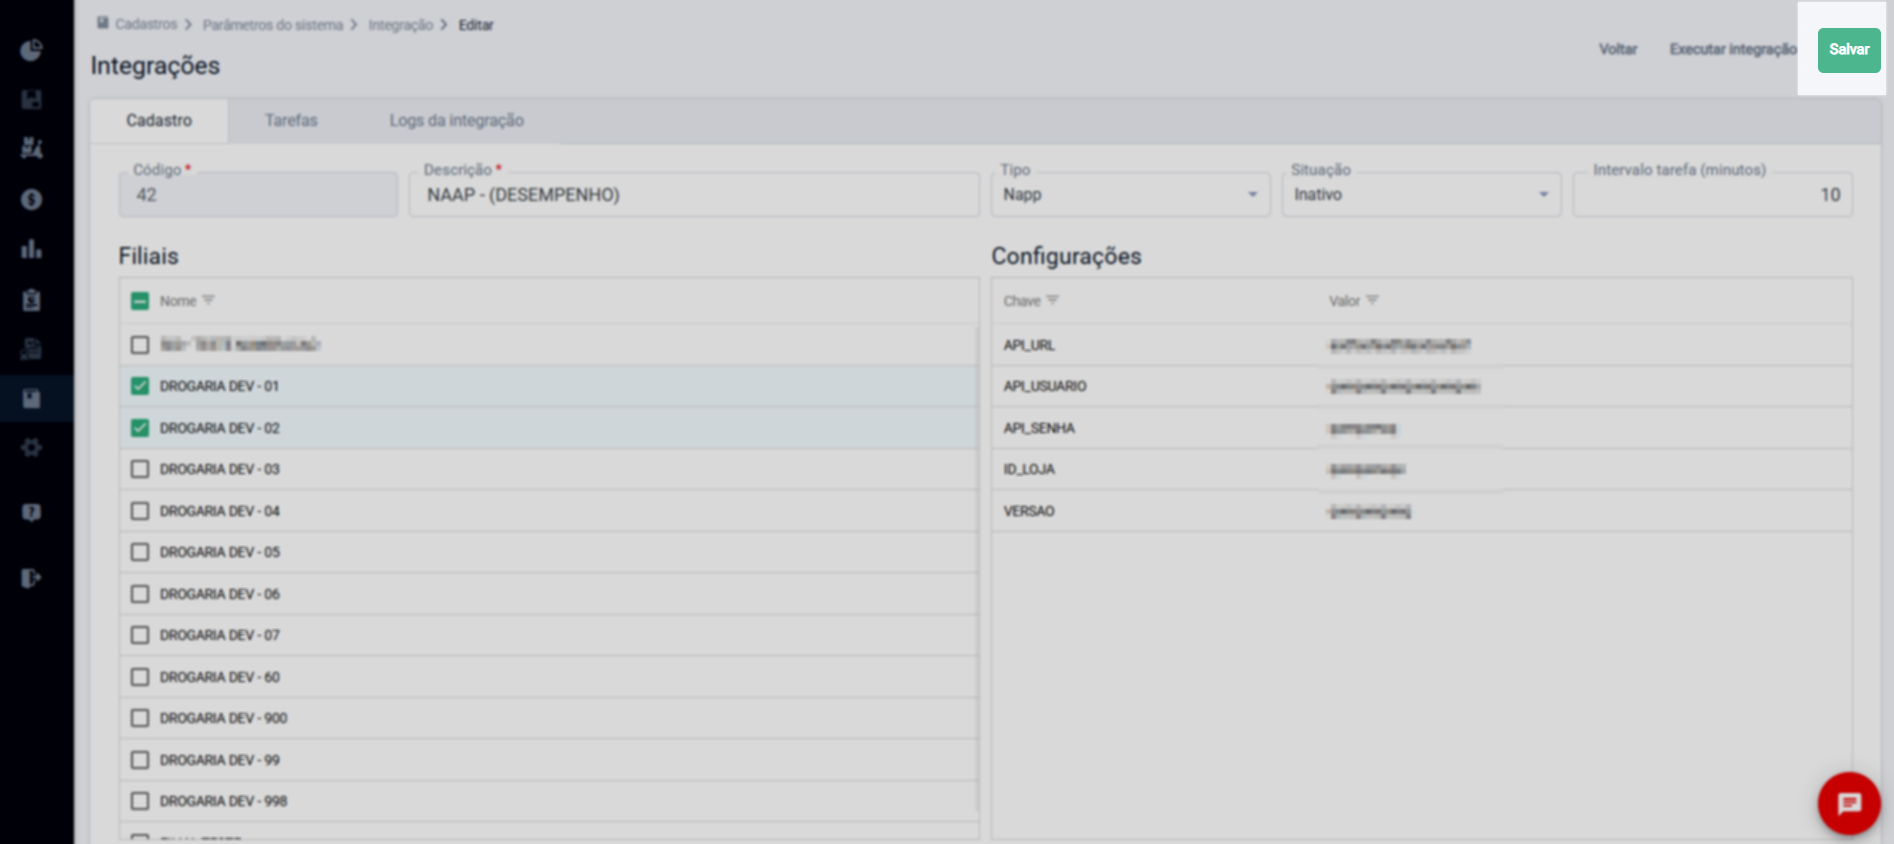
Task: Open the help question mark sidebar icon
Action: [x=31, y=513]
